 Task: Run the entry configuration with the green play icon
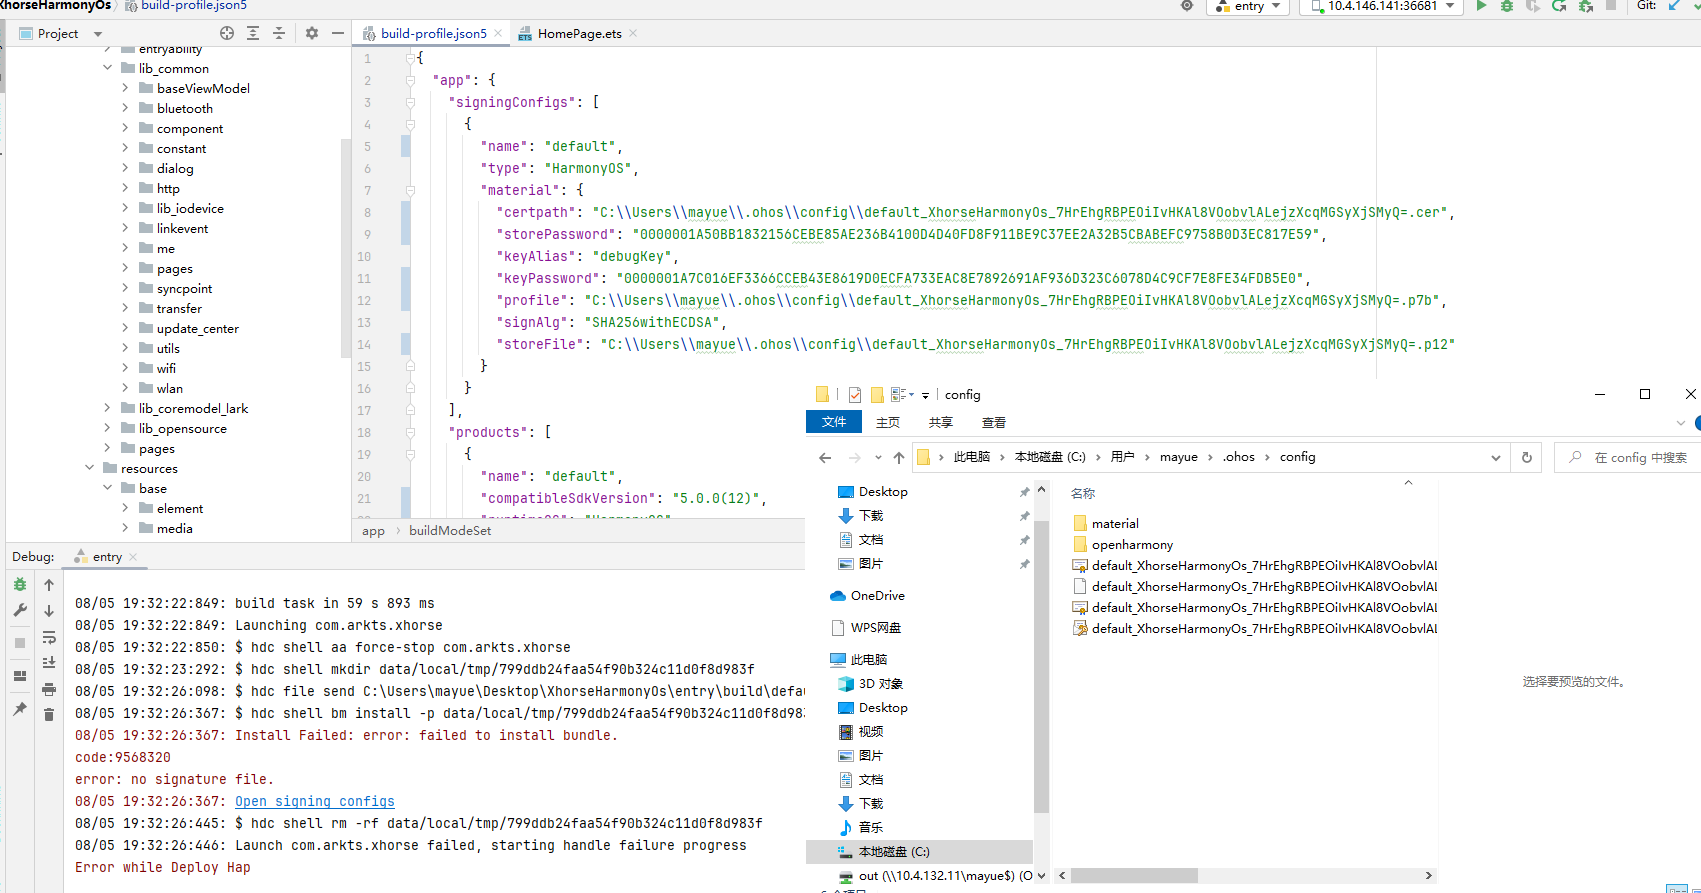[x=1482, y=6]
